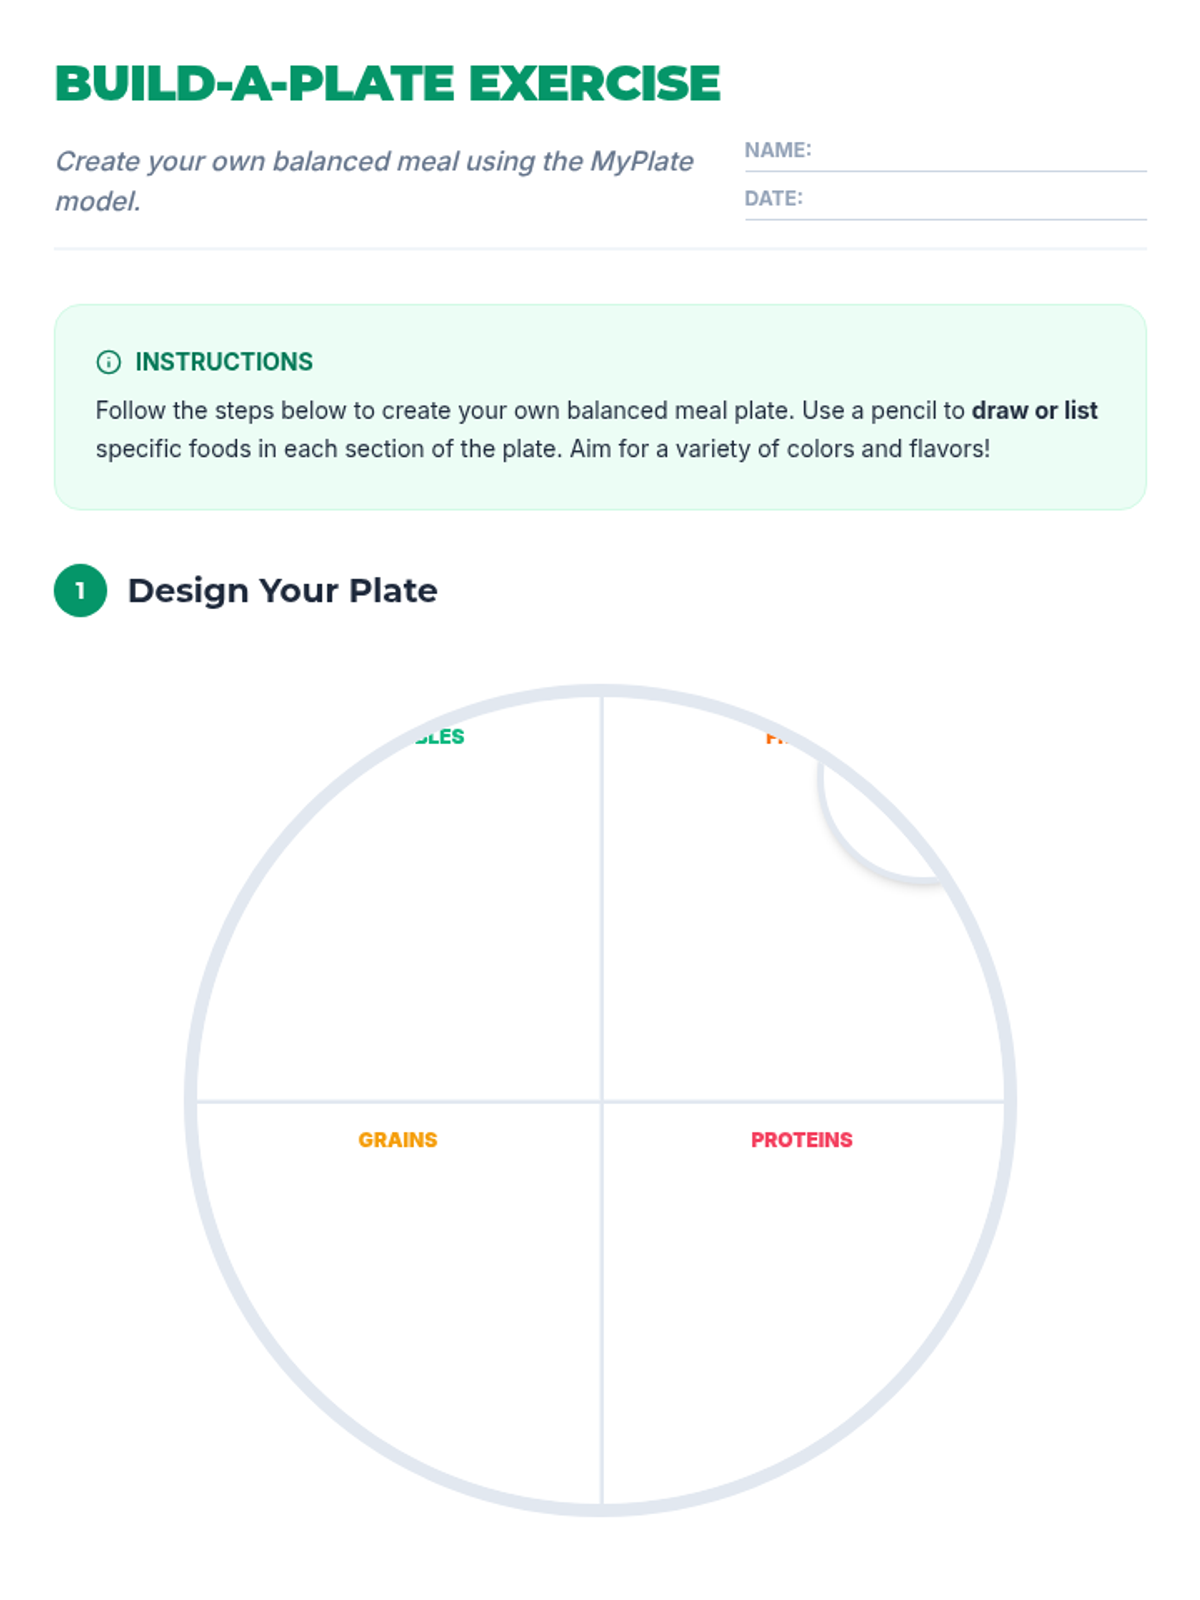The width and height of the screenshot is (1200, 1600).
Task: Click the "Design Your Plate" heading
Action: click(x=282, y=591)
